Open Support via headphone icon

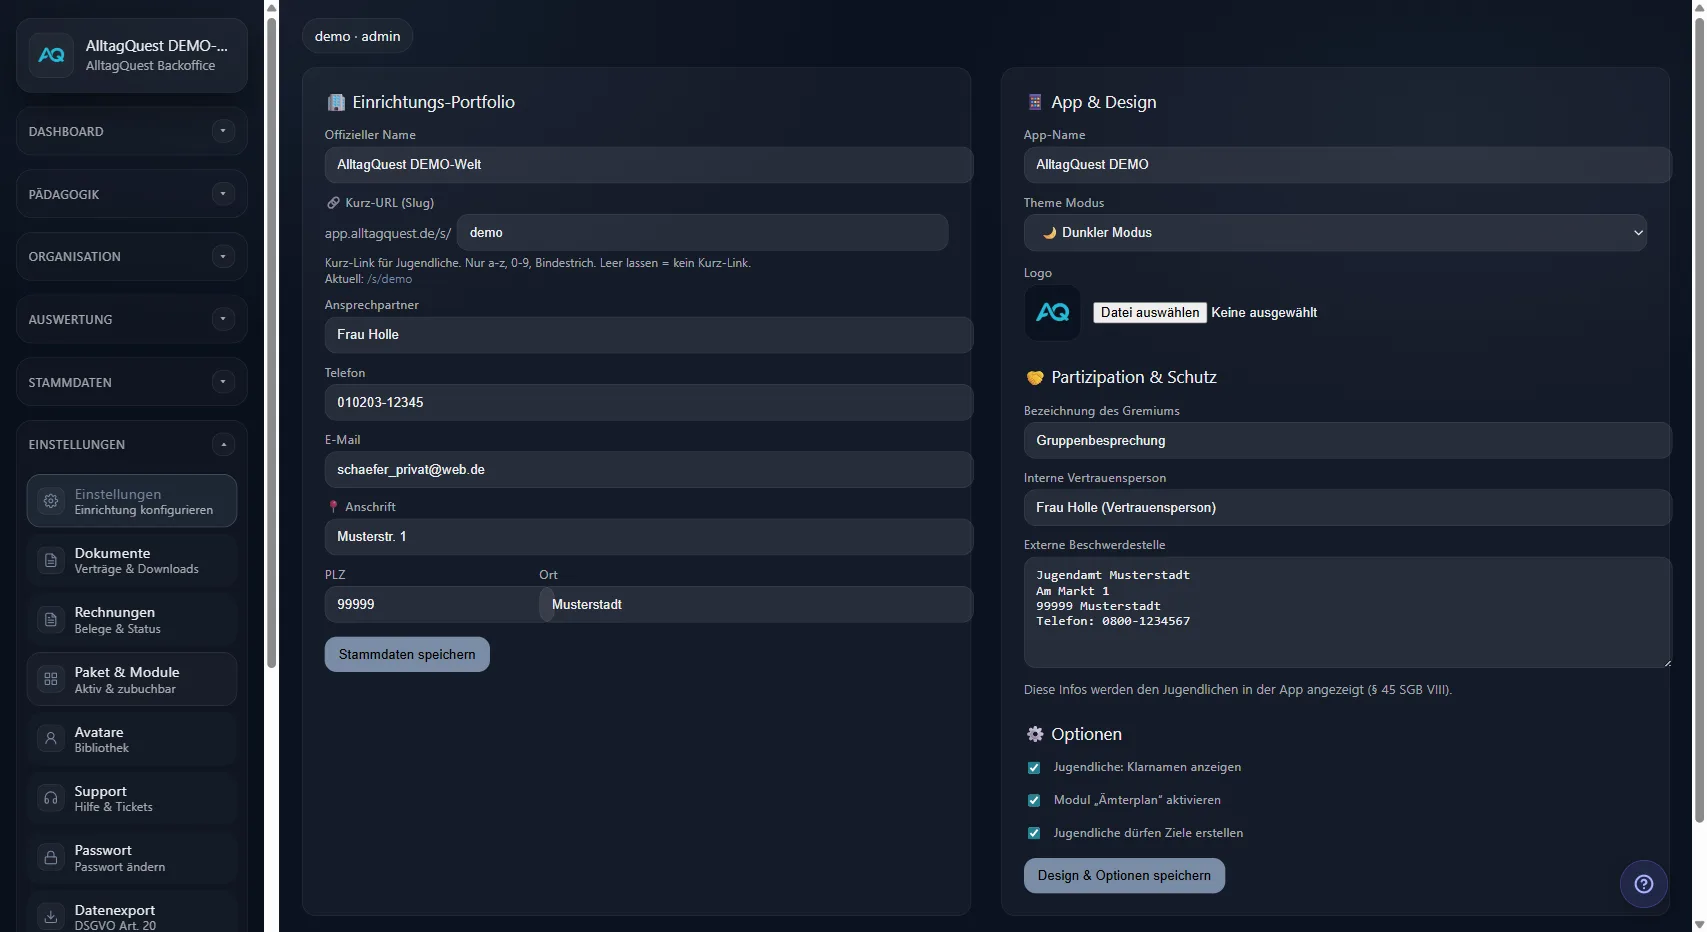[51, 798]
